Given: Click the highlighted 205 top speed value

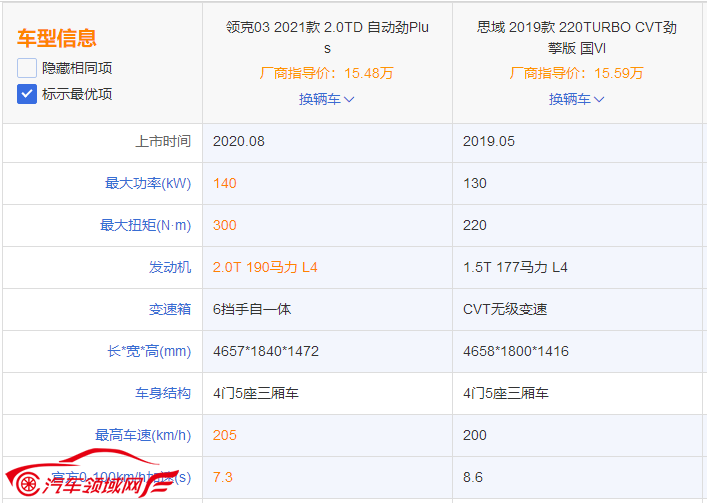Looking at the screenshot, I should point(225,435).
